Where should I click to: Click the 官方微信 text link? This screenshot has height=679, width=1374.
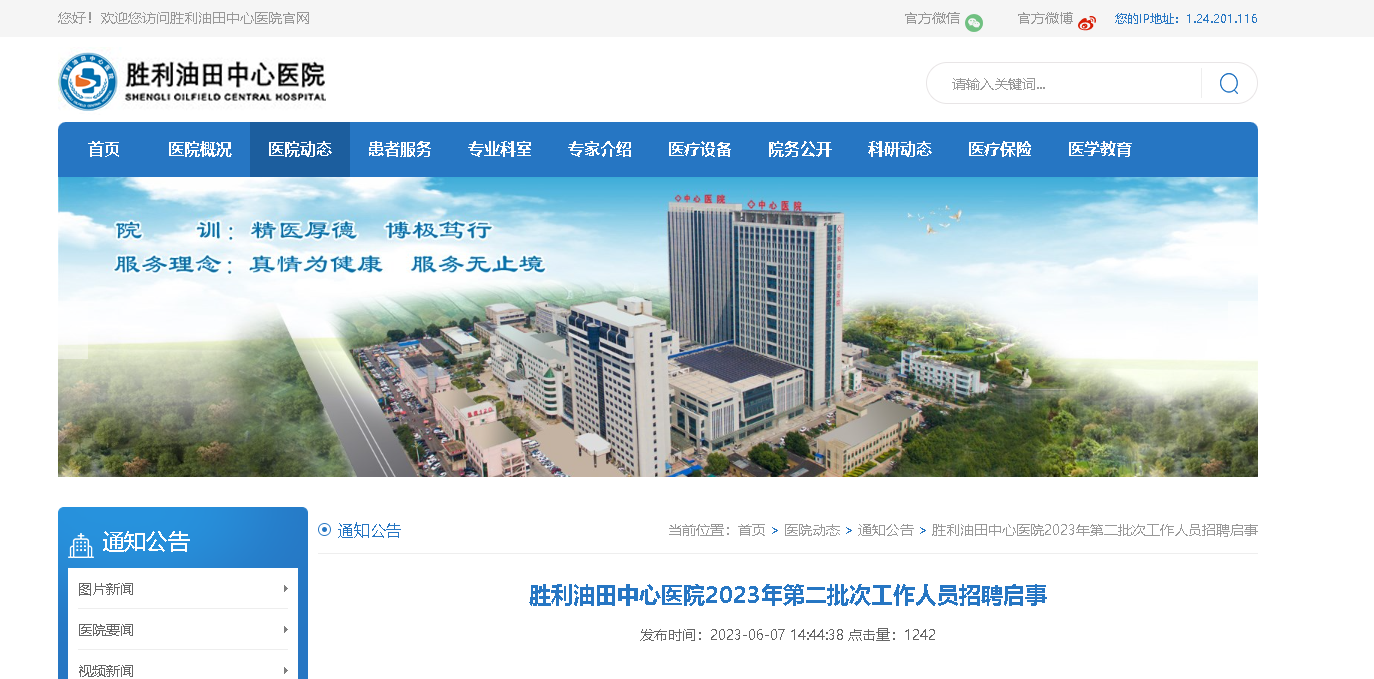932,18
